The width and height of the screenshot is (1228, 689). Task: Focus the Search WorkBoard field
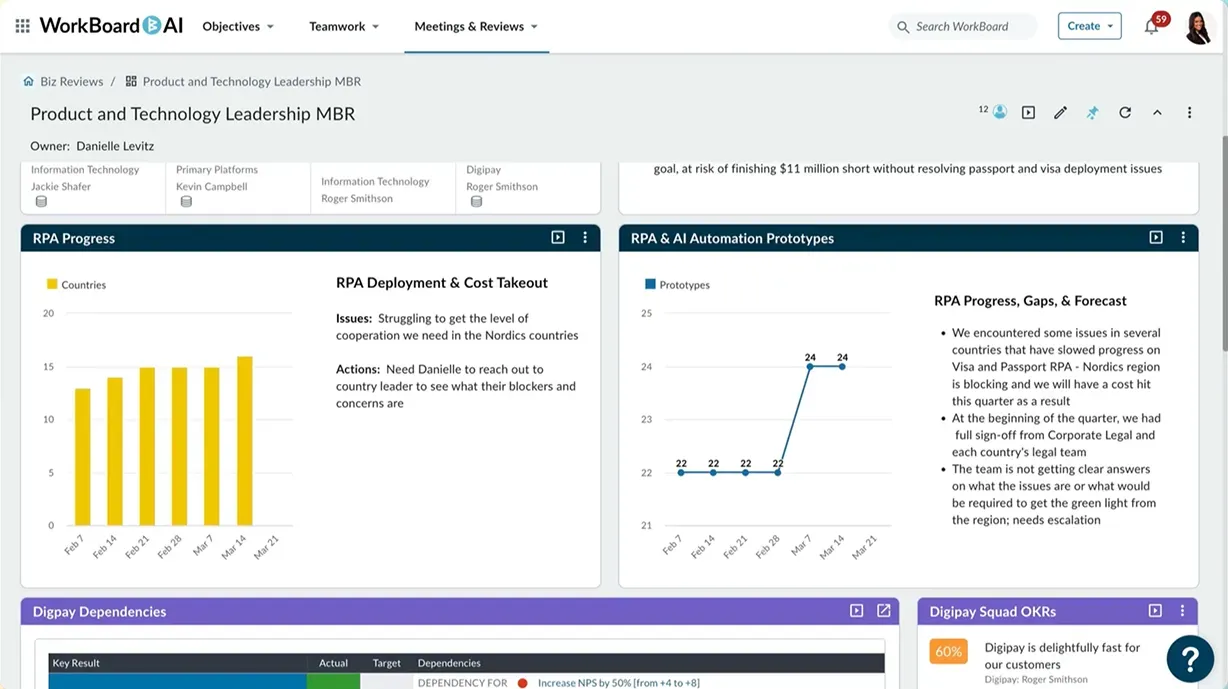pos(962,26)
